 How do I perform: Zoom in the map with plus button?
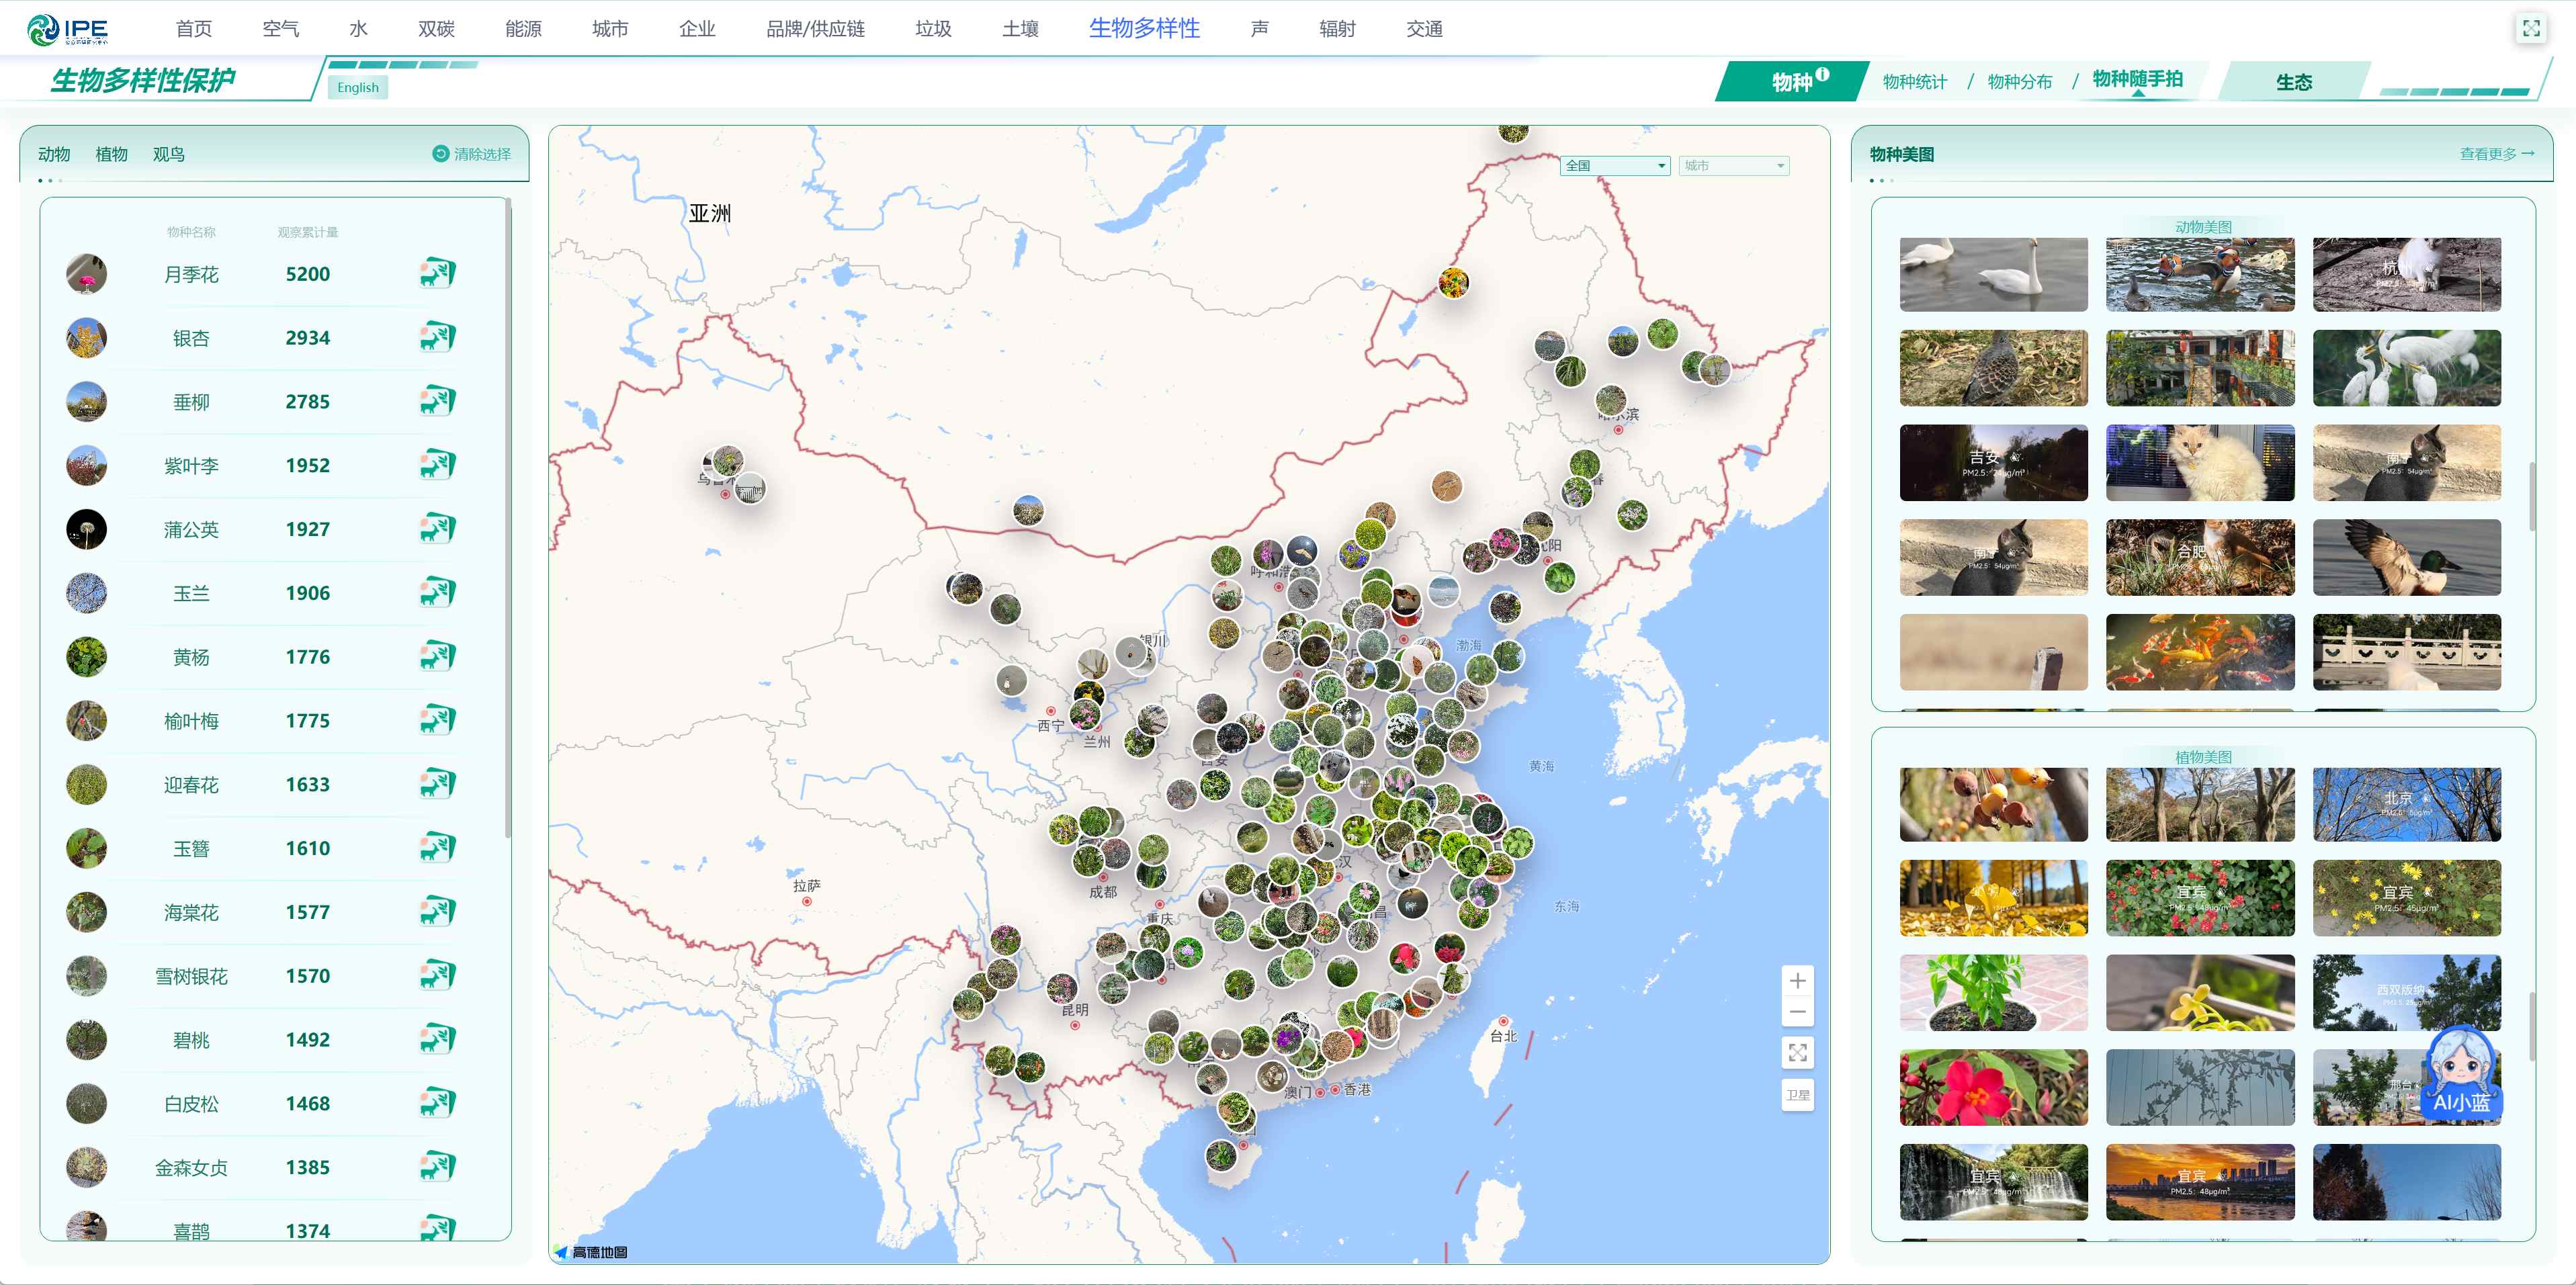click(x=1797, y=980)
